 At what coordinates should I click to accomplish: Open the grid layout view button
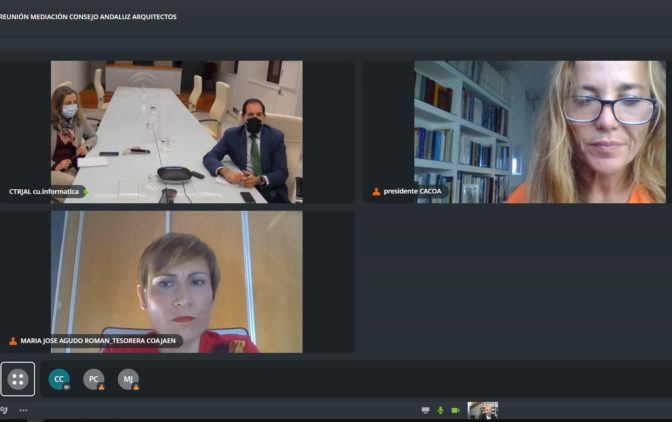point(18,379)
